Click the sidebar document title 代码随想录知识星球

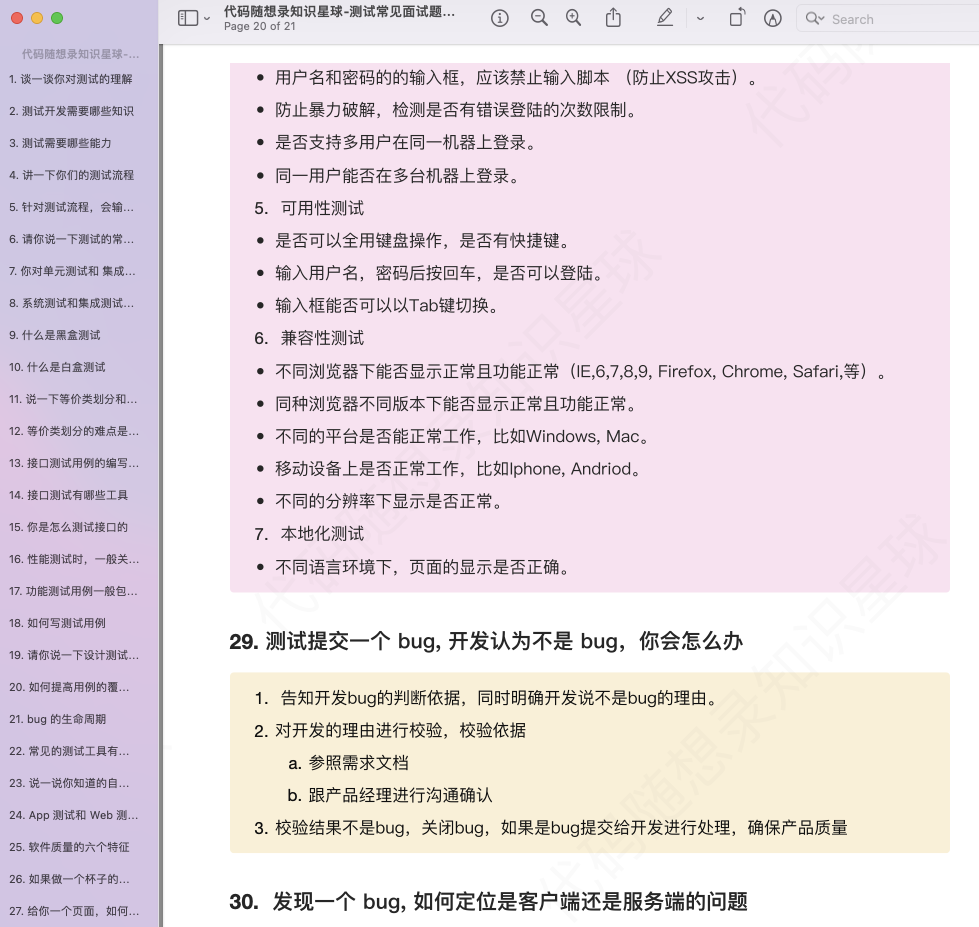pos(81,54)
